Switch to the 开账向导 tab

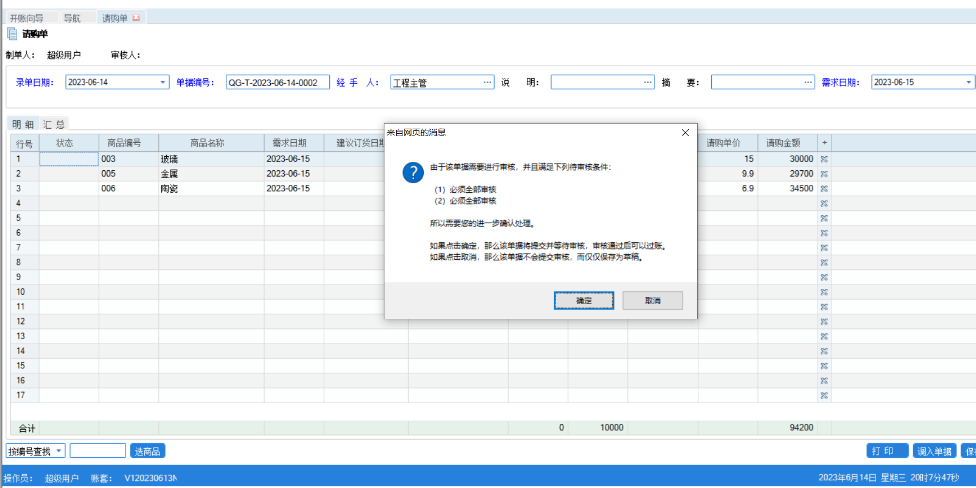tap(27, 19)
